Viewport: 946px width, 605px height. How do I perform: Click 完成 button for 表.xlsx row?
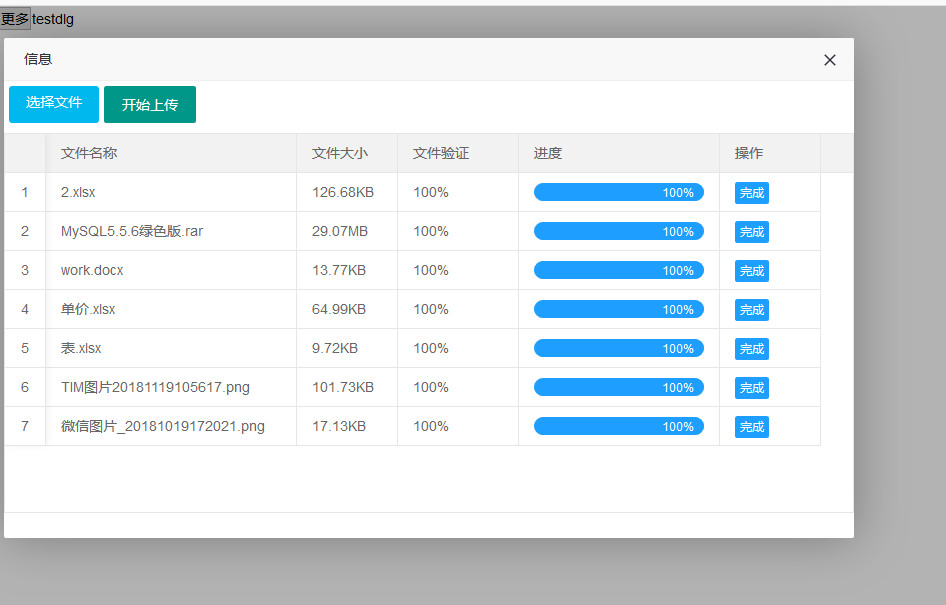pyautogui.click(x=751, y=349)
